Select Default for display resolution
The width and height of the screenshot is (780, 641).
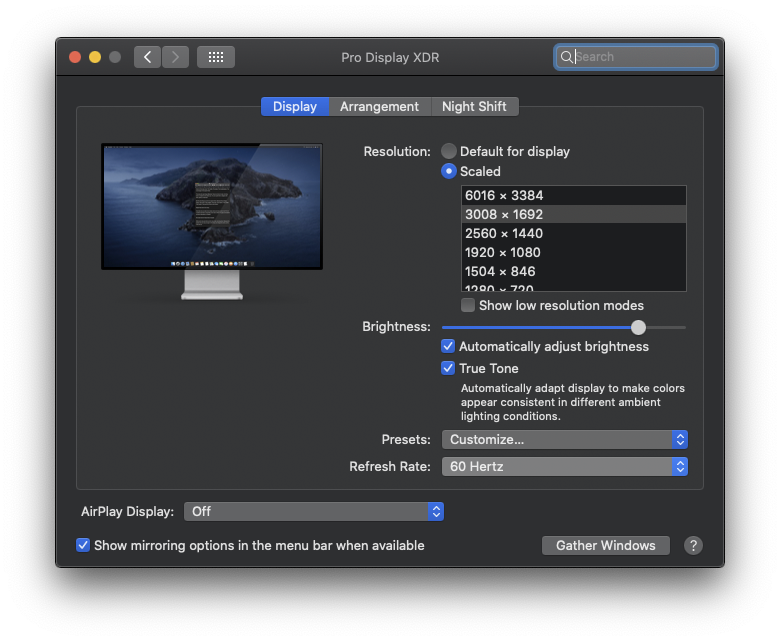(449, 151)
